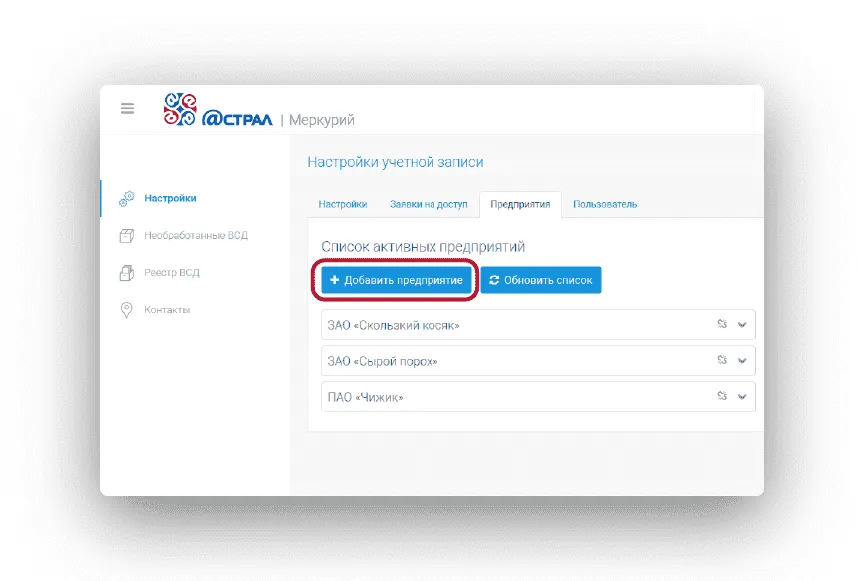Open the hamburger menu icon
864x581 pixels.
(x=128, y=108)
